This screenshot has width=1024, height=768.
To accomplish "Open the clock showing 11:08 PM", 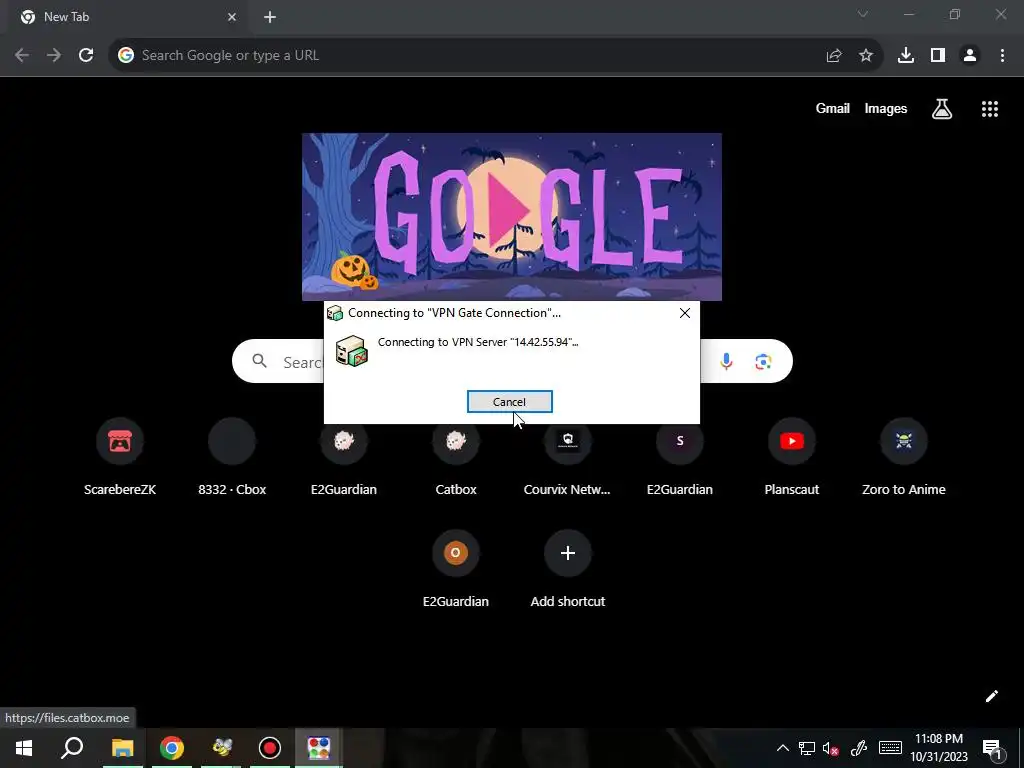I will click(x=938, y=748).
